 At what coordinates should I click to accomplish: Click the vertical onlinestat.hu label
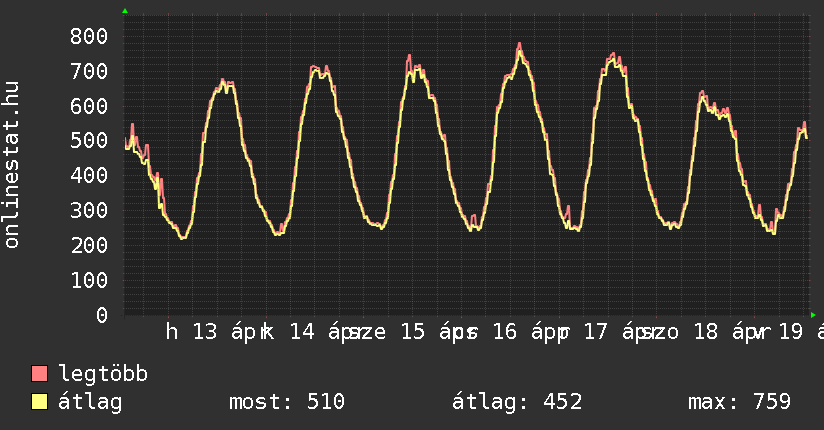pyautogui.click(x=13, y=165)
